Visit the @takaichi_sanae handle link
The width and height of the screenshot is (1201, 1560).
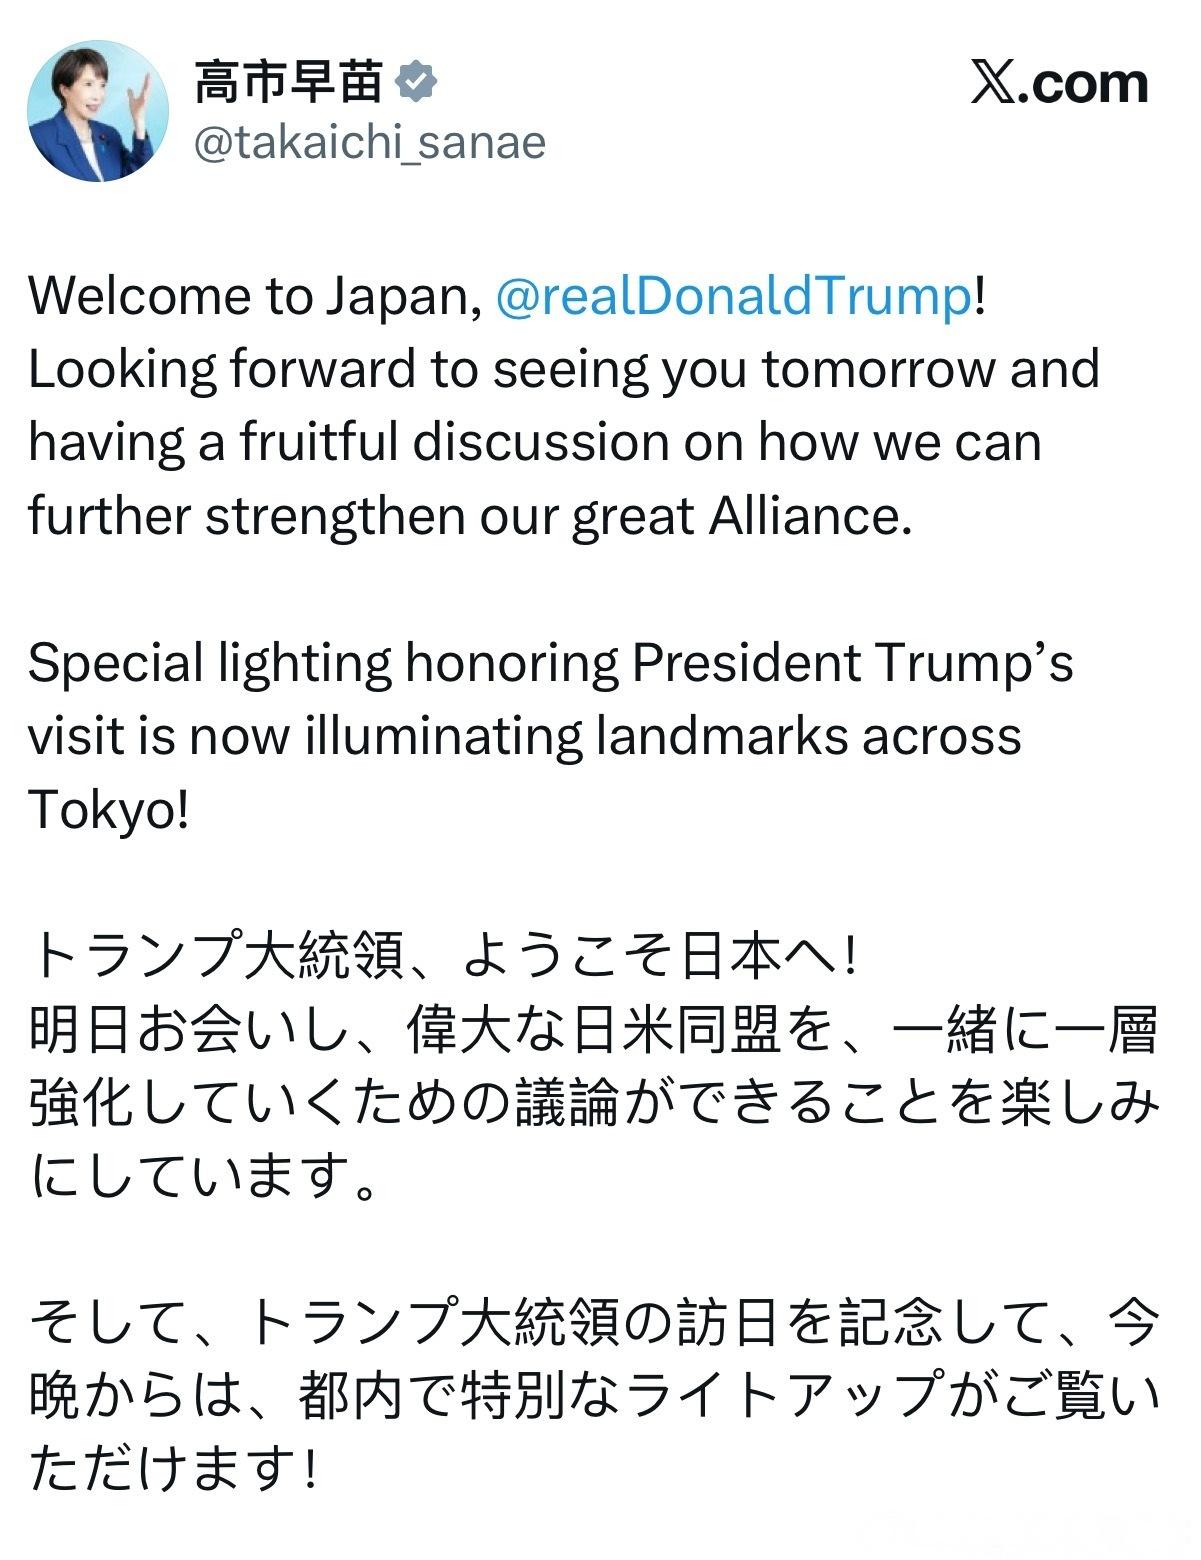tap(369, 143)
